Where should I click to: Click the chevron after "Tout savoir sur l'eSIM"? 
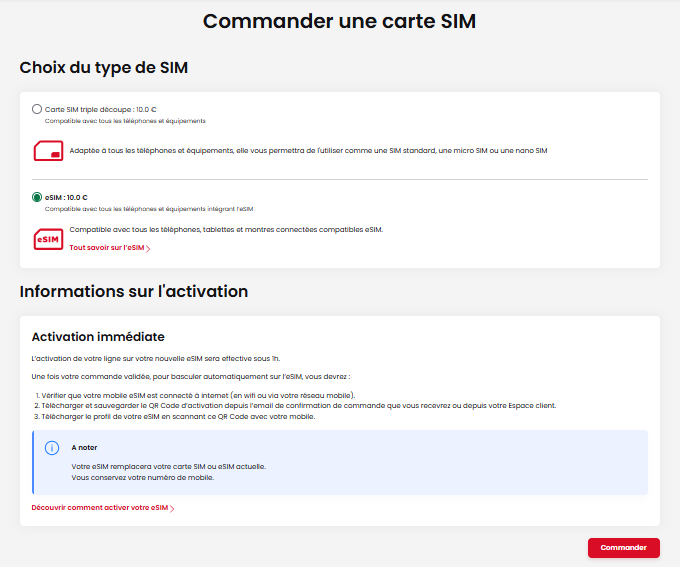click(148, 248)
